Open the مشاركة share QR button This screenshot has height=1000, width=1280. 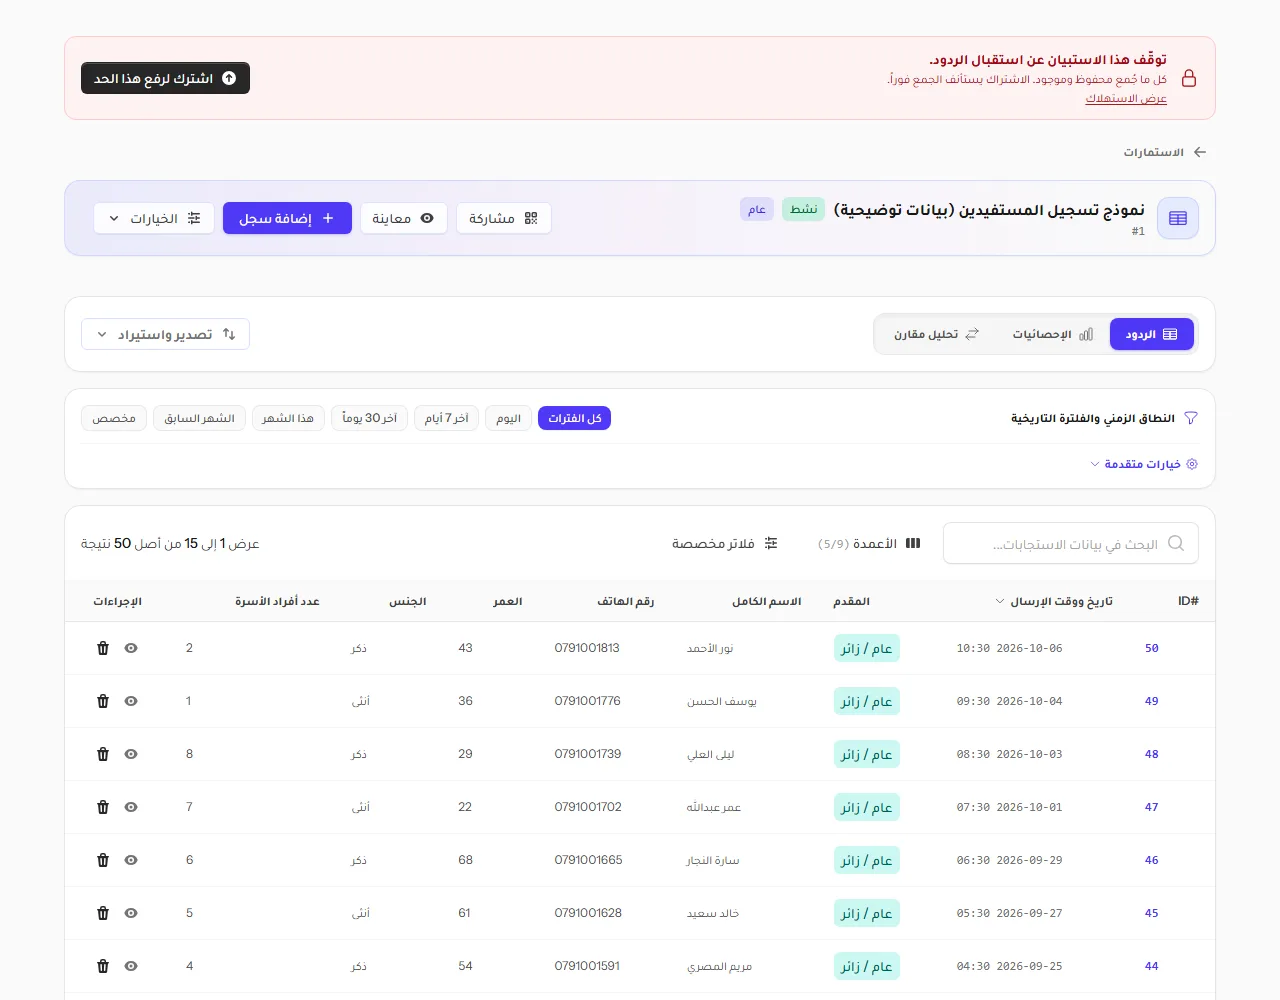point(504,218)
